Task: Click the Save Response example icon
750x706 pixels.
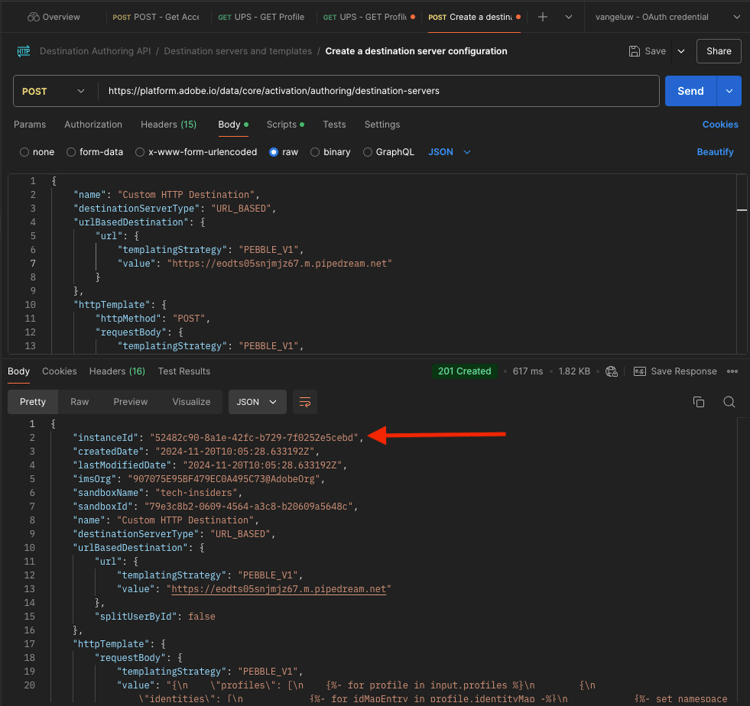Action: tap(640, 371)
